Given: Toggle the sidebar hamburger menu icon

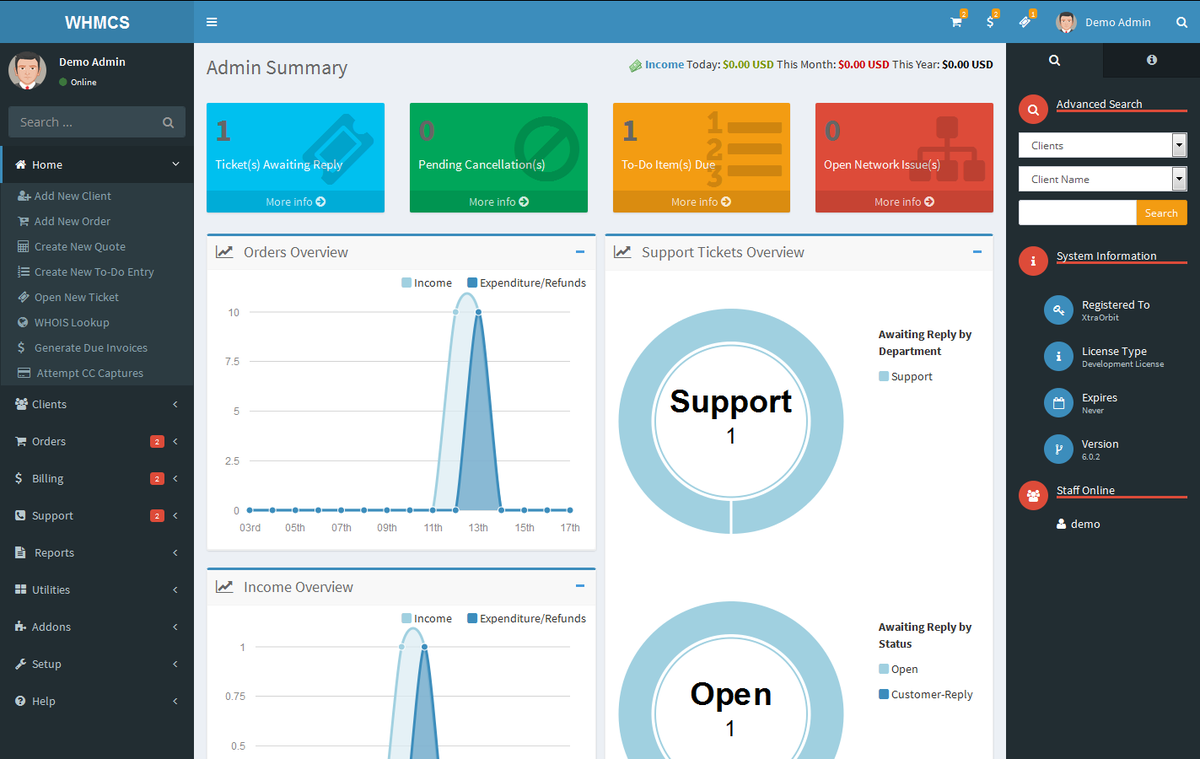Looking at the screenshot, I should pyautogui.click(x=211, y=22).
